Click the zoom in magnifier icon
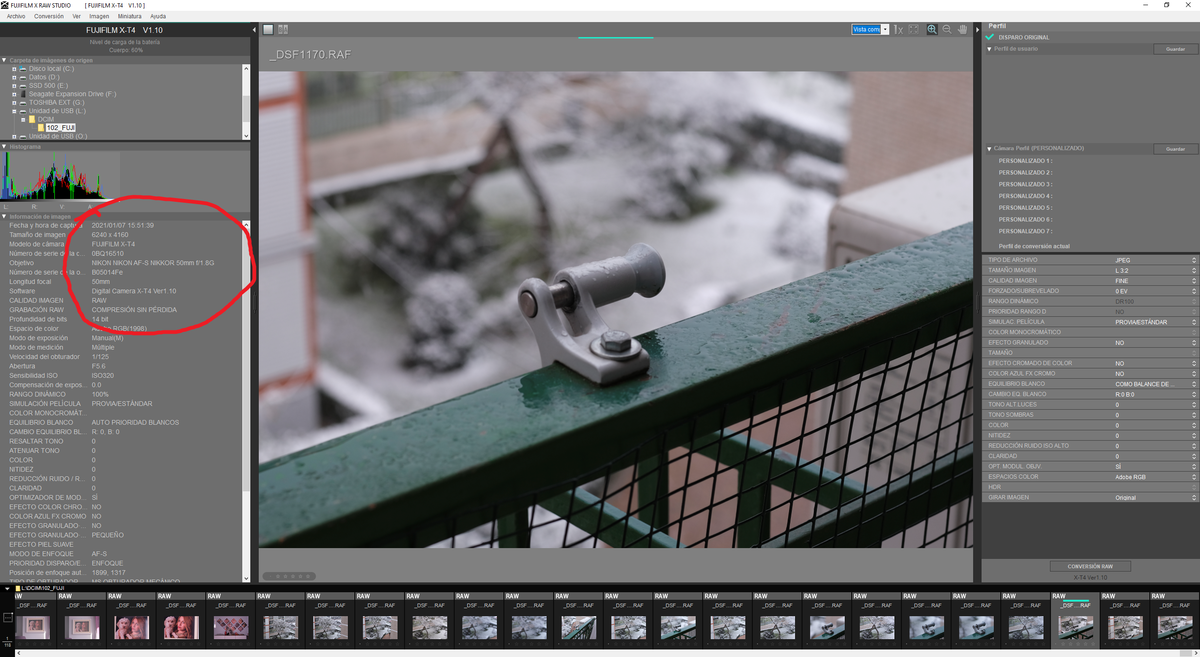Screen dimensions: 1200x657 (932, 30)
